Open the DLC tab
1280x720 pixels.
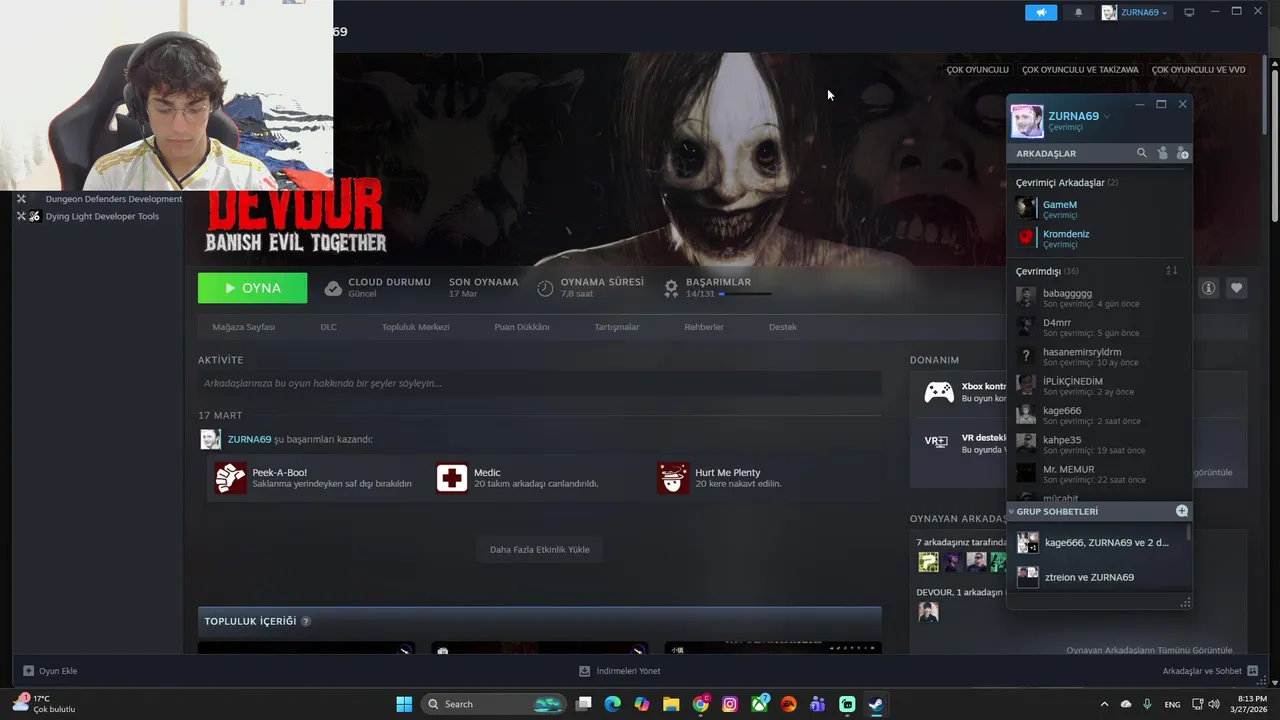[328, 327]
